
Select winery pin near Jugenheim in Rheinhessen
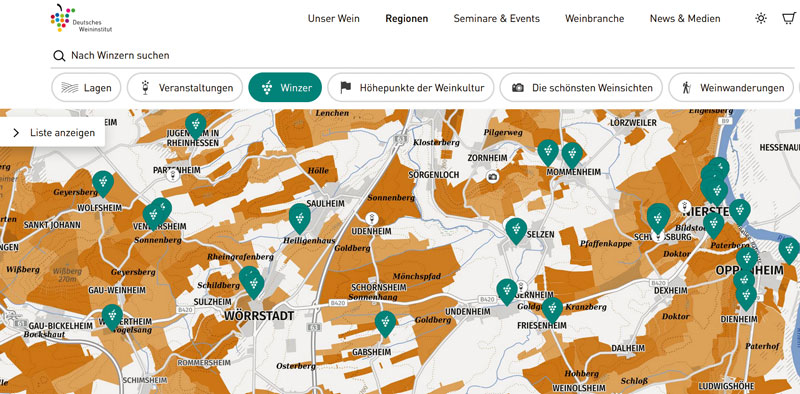[x=195, y=126]
